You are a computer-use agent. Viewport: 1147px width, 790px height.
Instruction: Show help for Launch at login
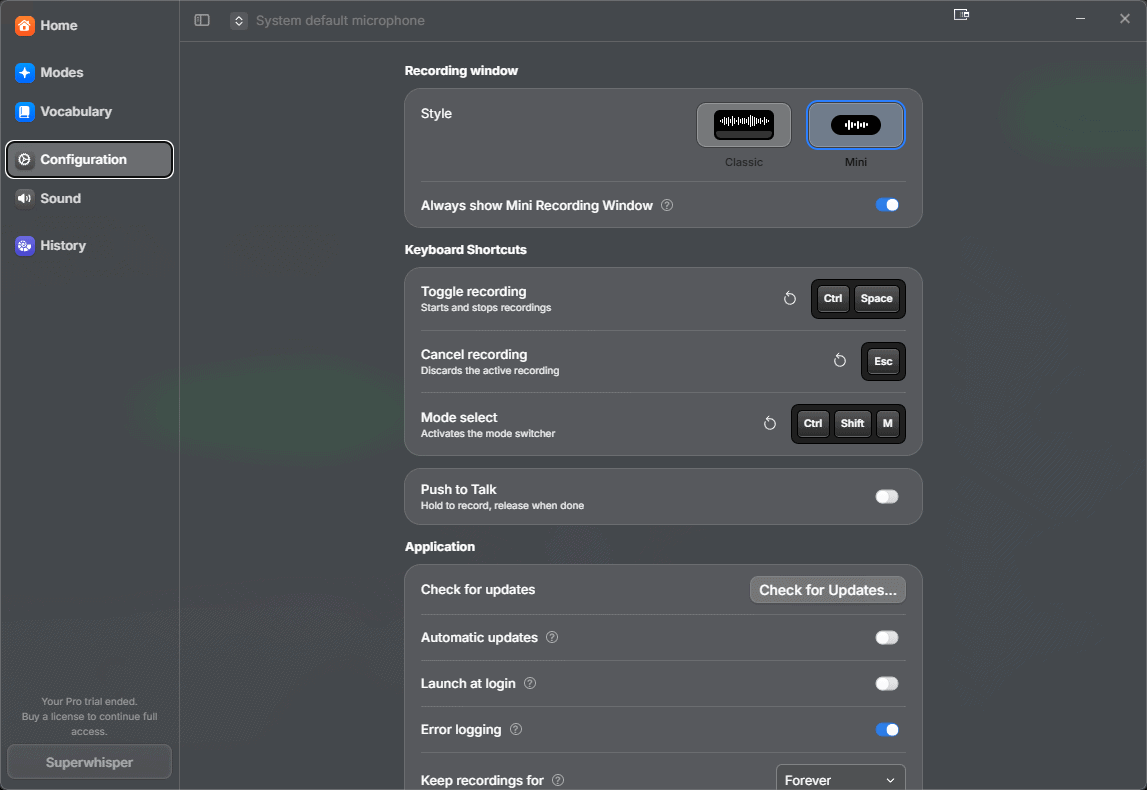[530, 683]
